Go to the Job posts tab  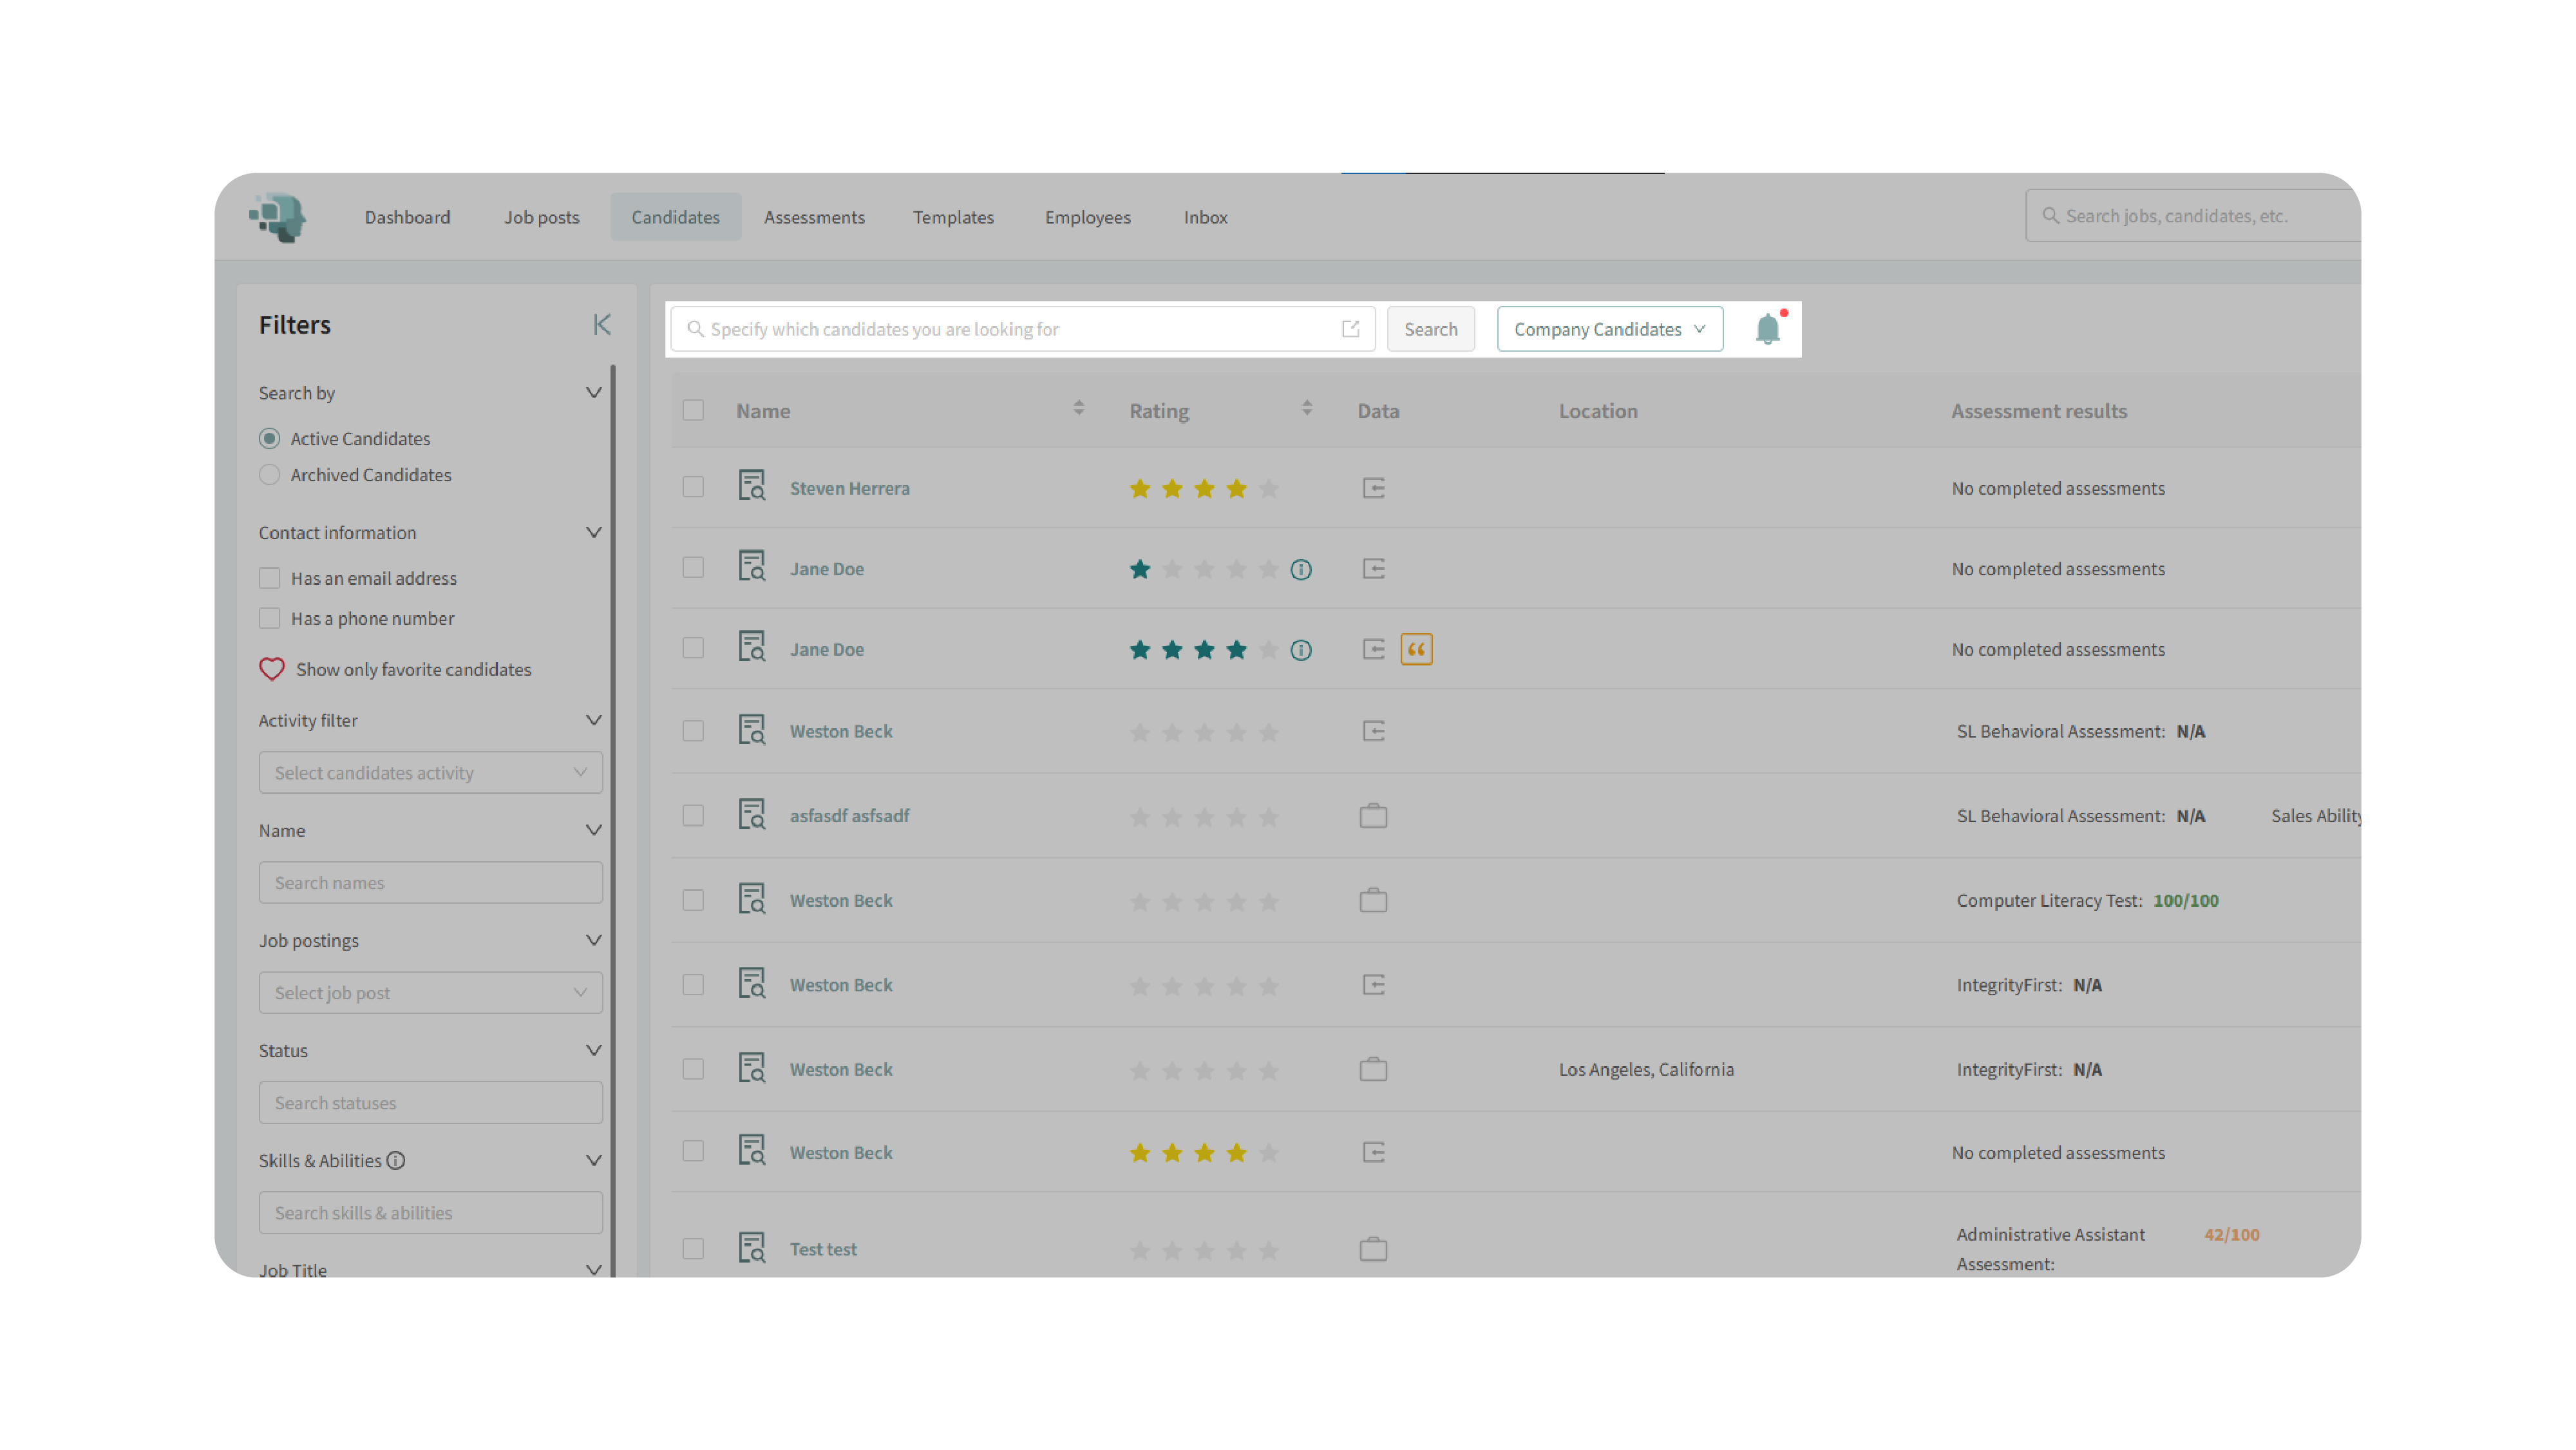pos(541,217)
